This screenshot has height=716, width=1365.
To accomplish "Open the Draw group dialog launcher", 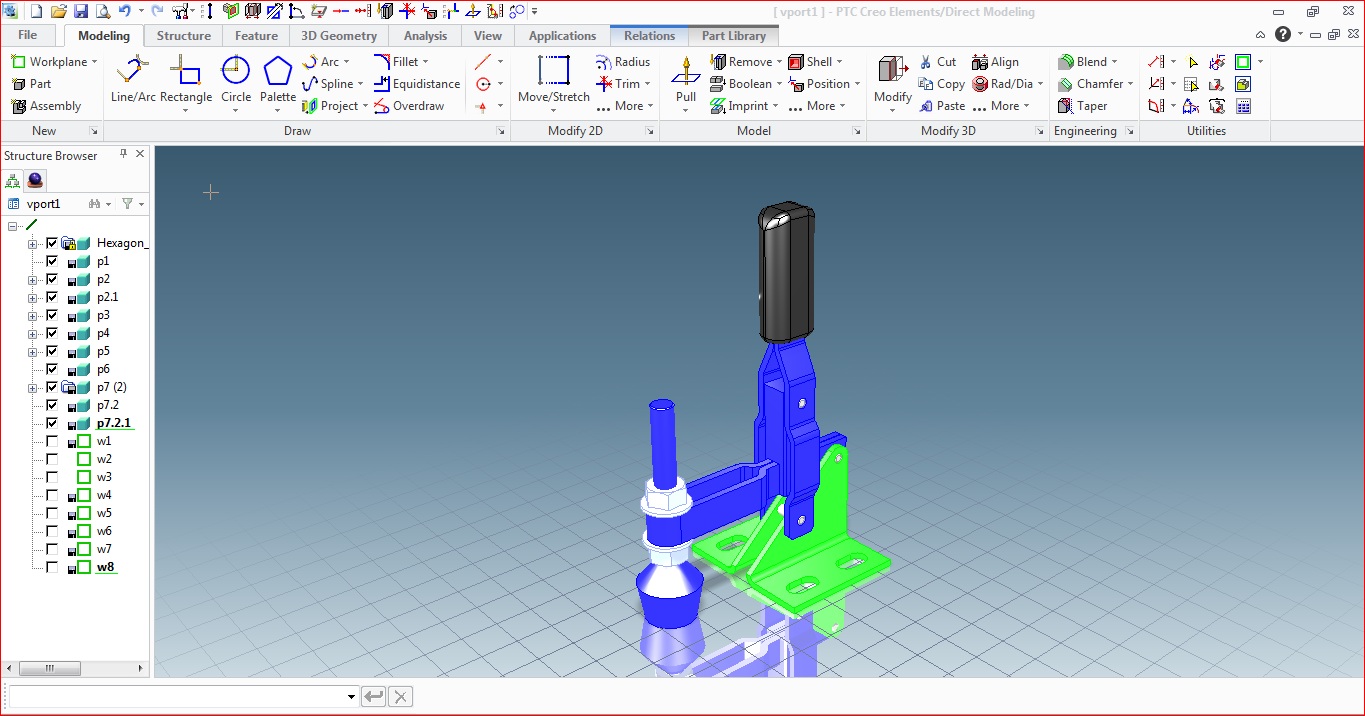I will [502, 132].
